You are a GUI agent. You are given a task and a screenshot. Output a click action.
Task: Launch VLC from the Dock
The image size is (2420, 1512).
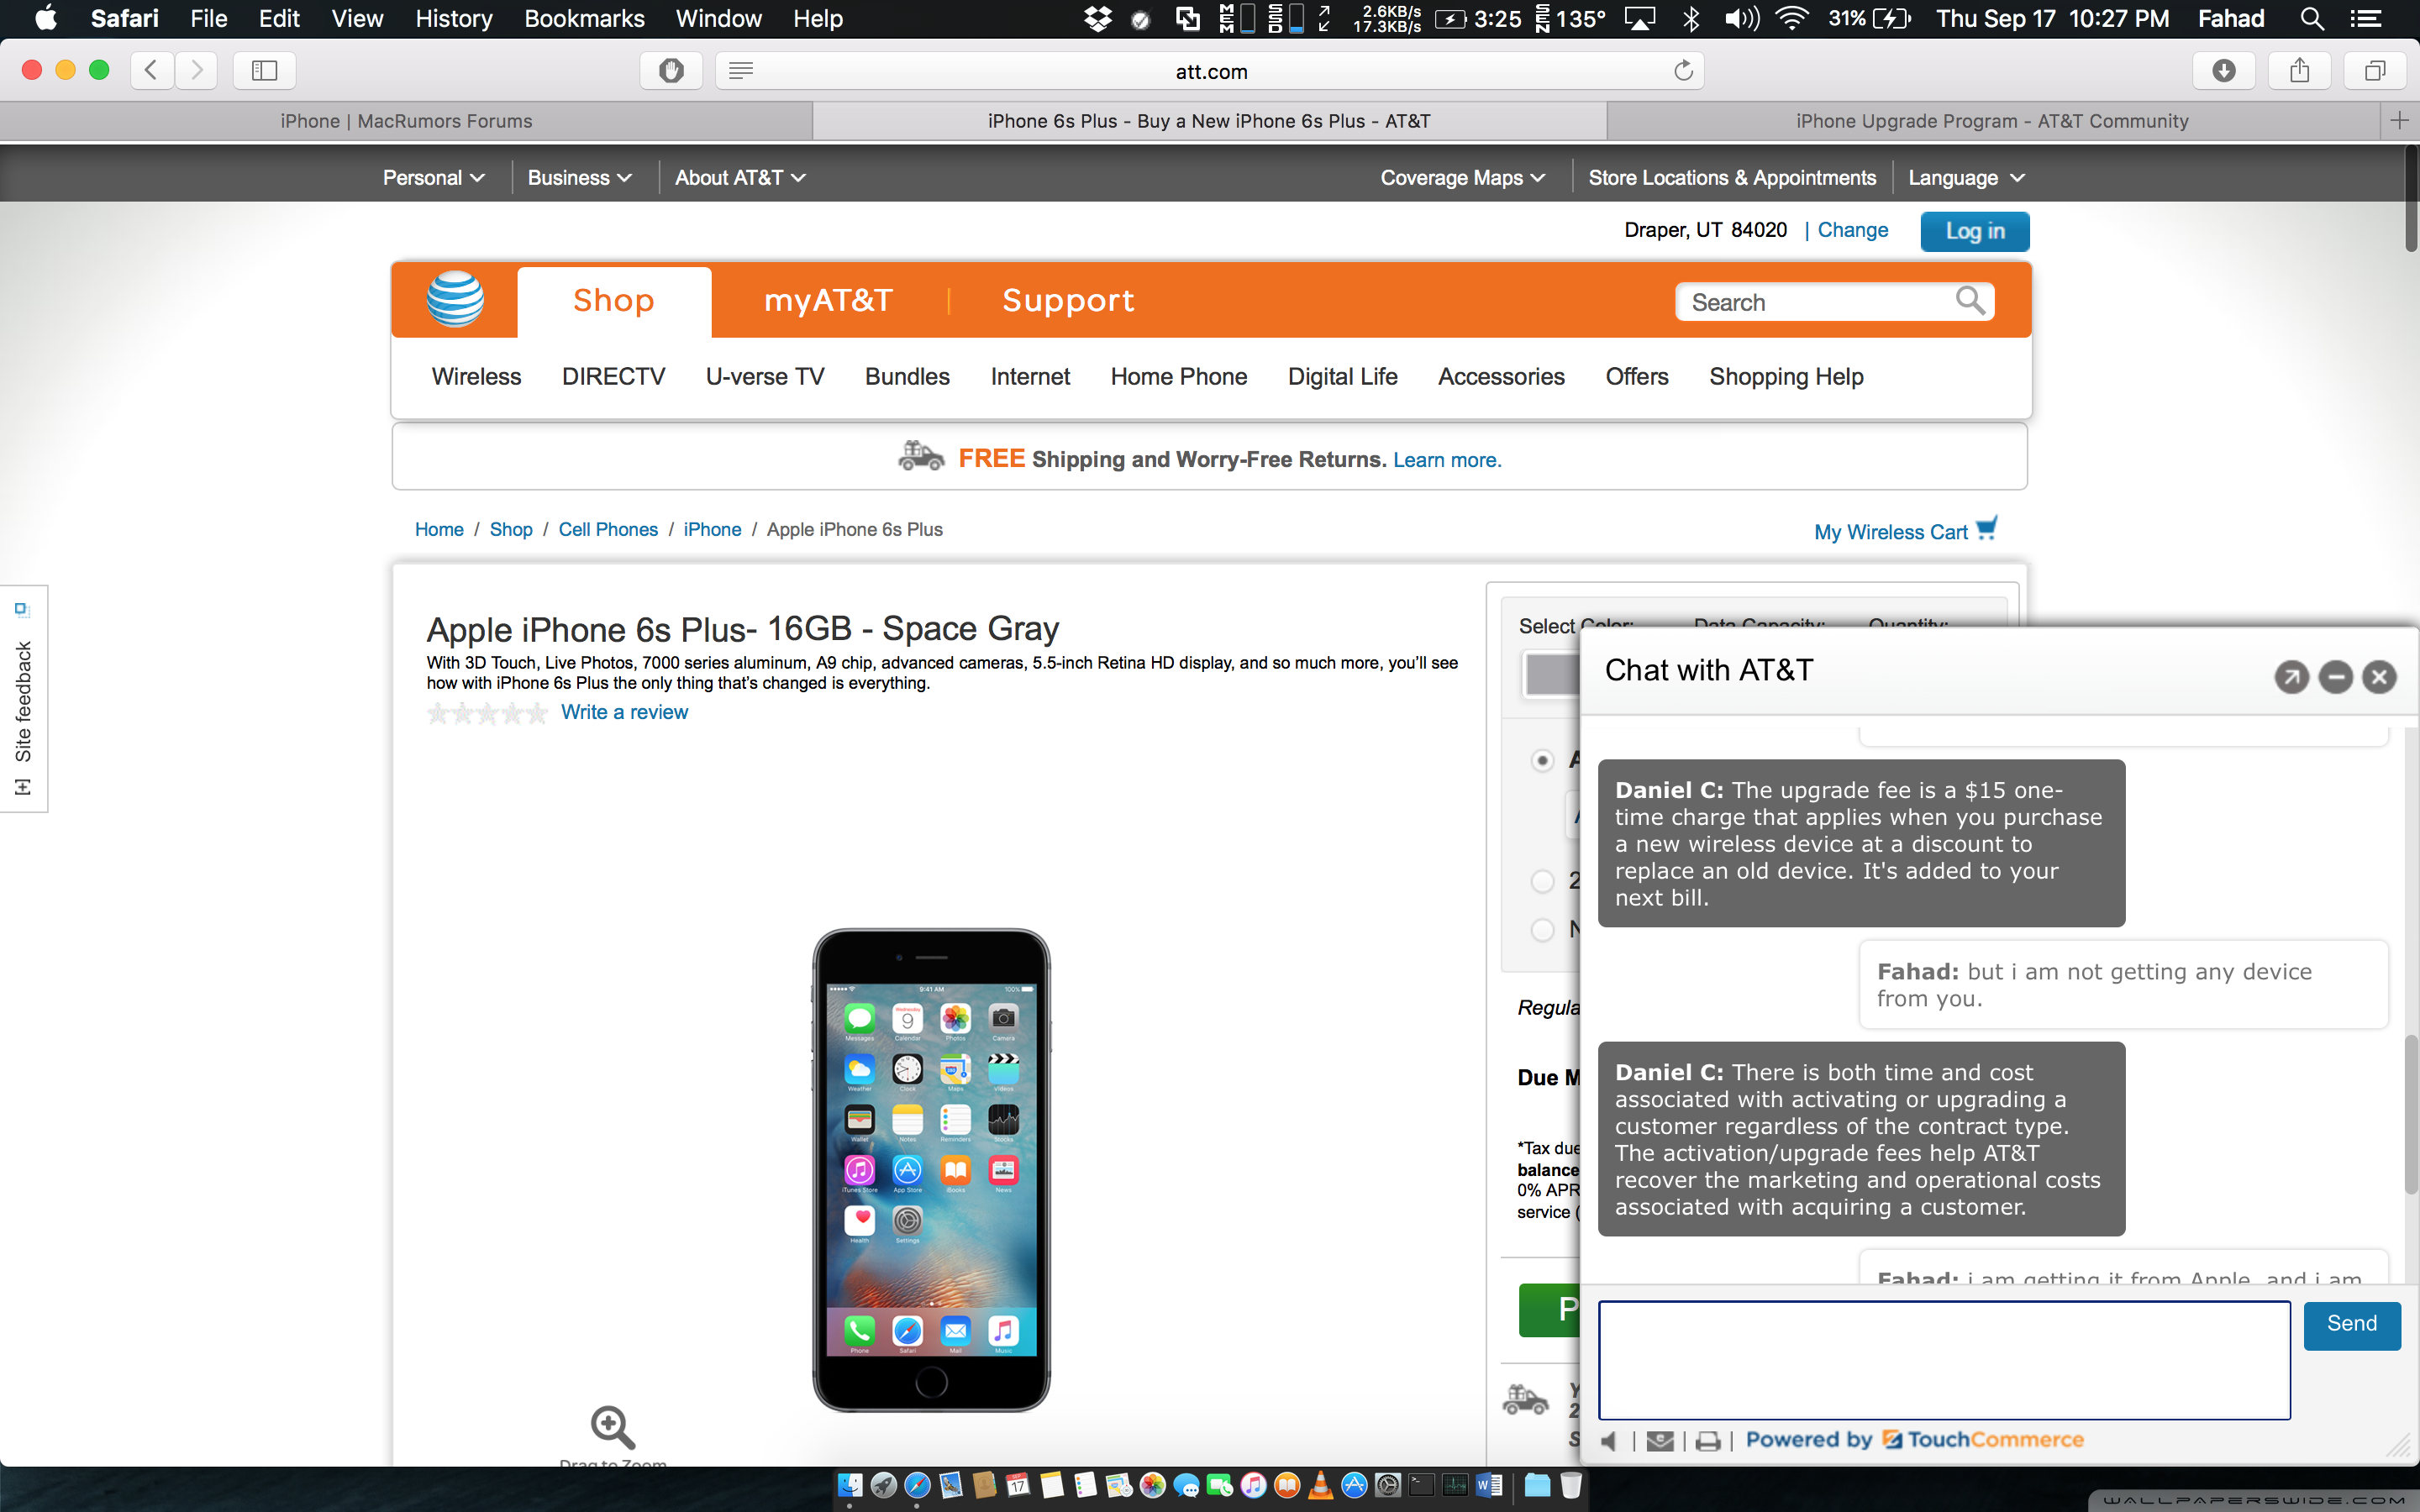tap(1320, 1485)
